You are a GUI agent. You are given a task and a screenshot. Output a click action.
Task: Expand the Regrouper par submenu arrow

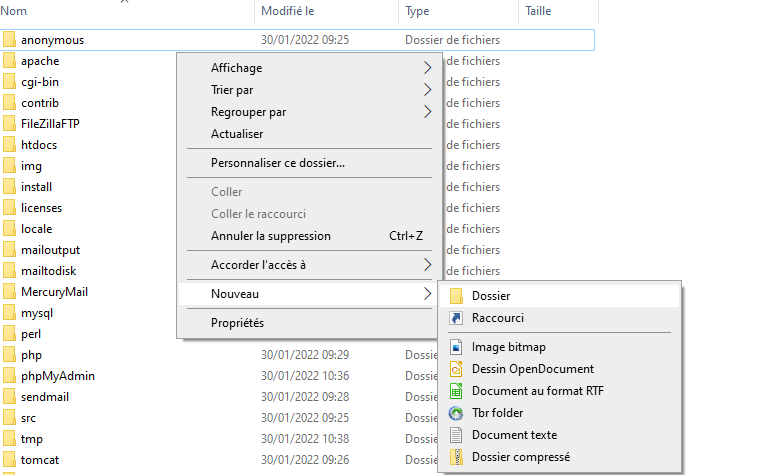coord(428,112)
